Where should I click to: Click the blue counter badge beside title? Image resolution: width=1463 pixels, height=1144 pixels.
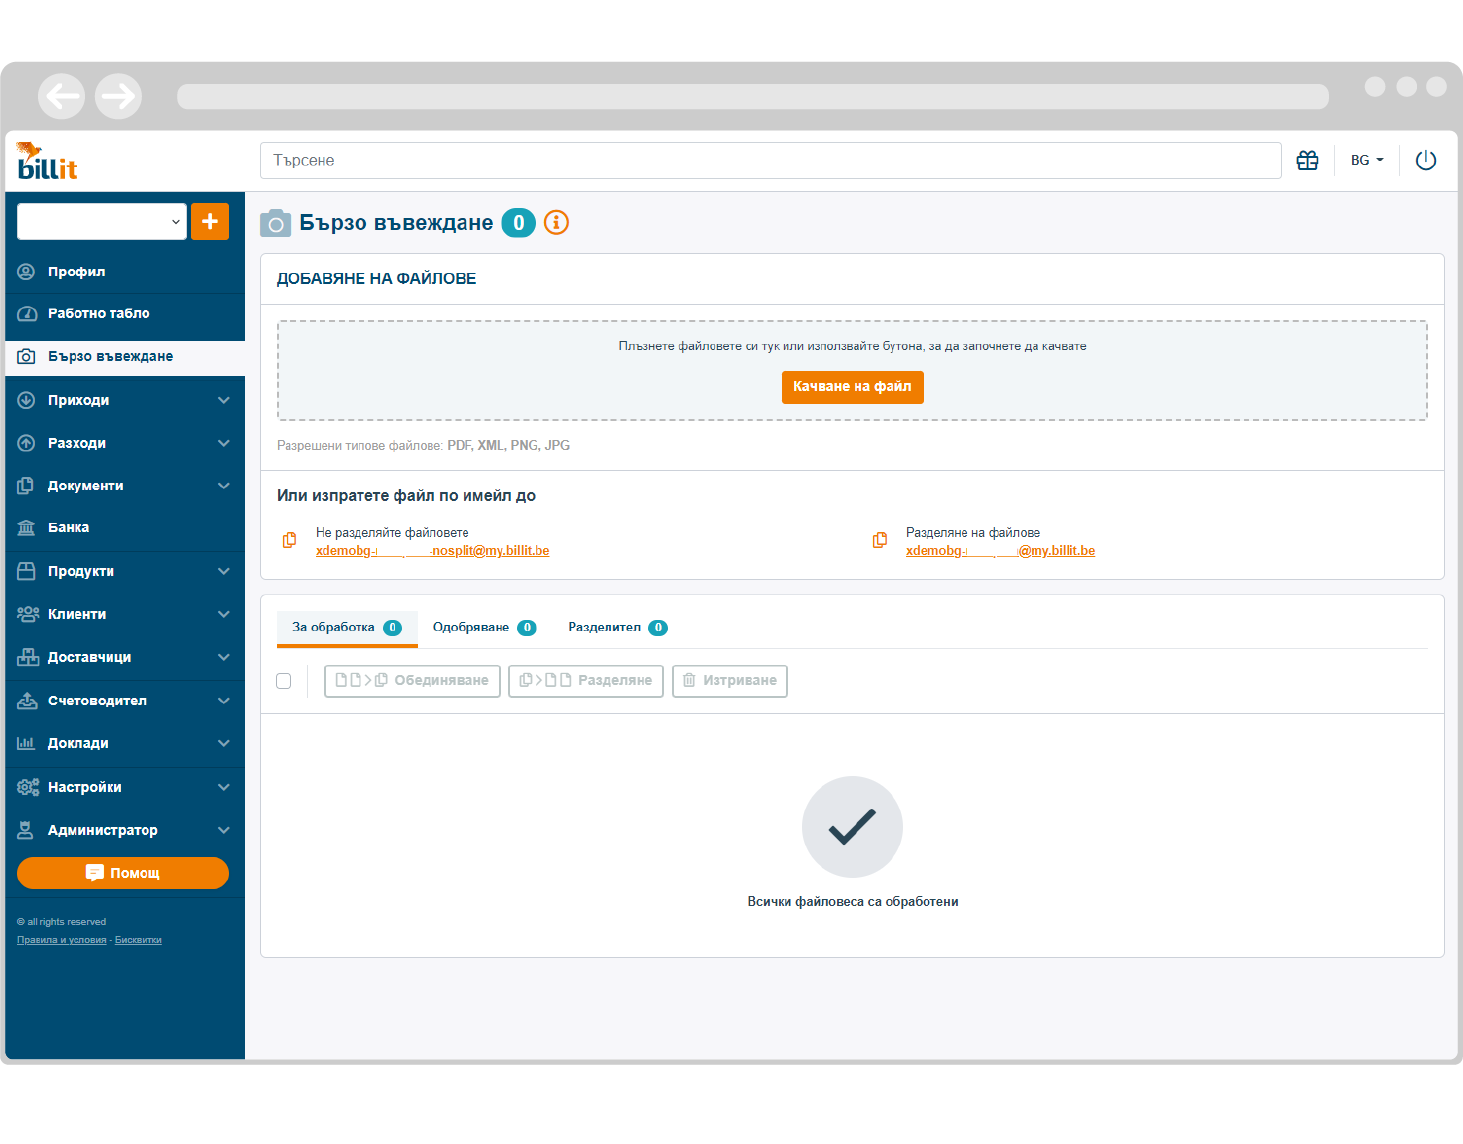518,223
